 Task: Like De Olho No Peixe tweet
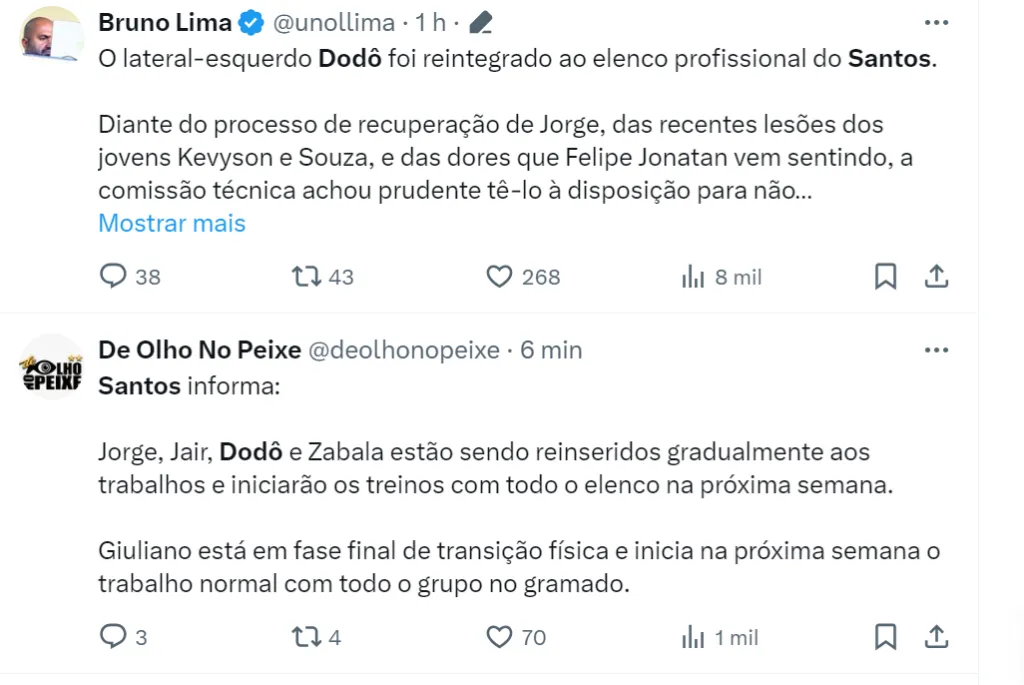point(498,636)
